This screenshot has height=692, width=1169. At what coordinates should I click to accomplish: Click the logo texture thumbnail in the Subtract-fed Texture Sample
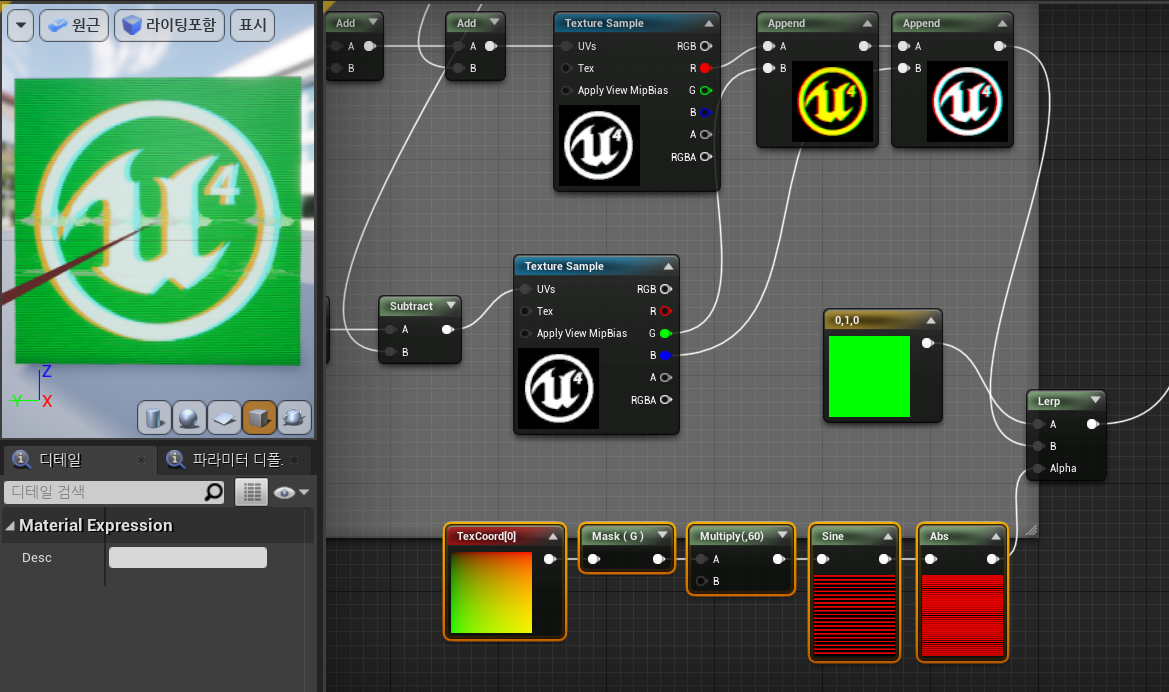[558, 389]
